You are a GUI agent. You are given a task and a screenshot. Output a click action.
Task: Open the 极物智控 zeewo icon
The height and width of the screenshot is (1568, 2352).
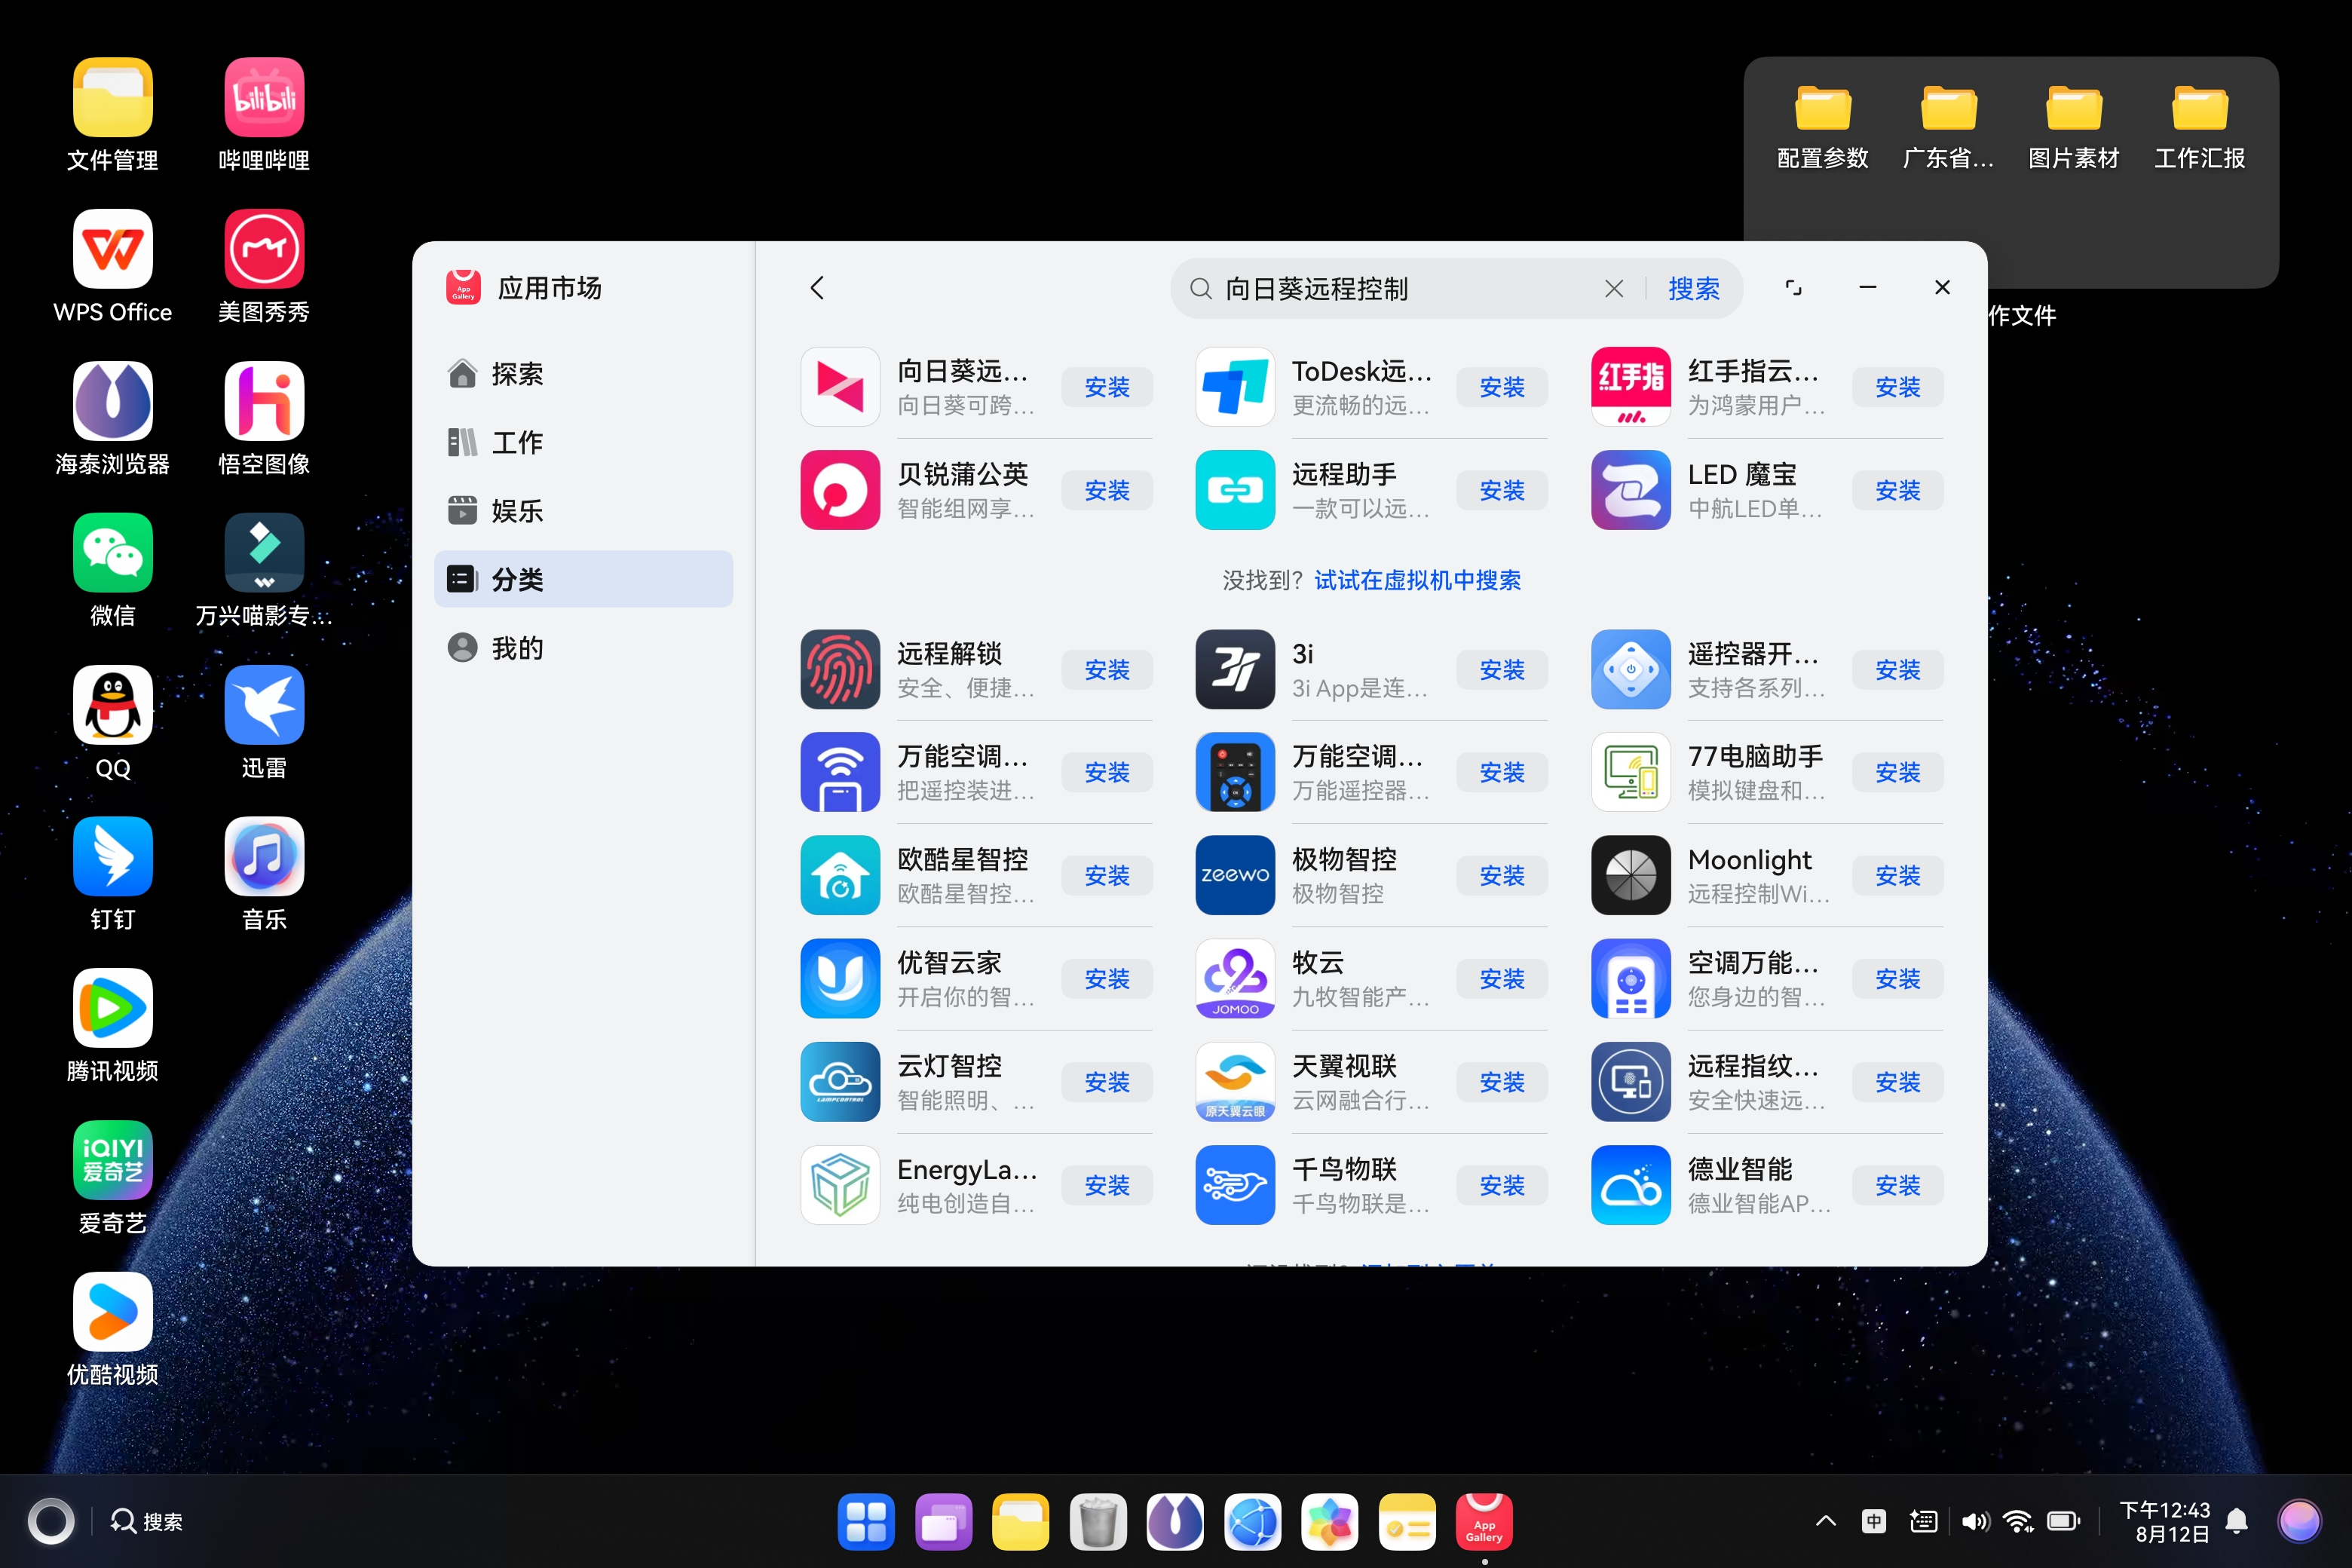[1235, 875]
